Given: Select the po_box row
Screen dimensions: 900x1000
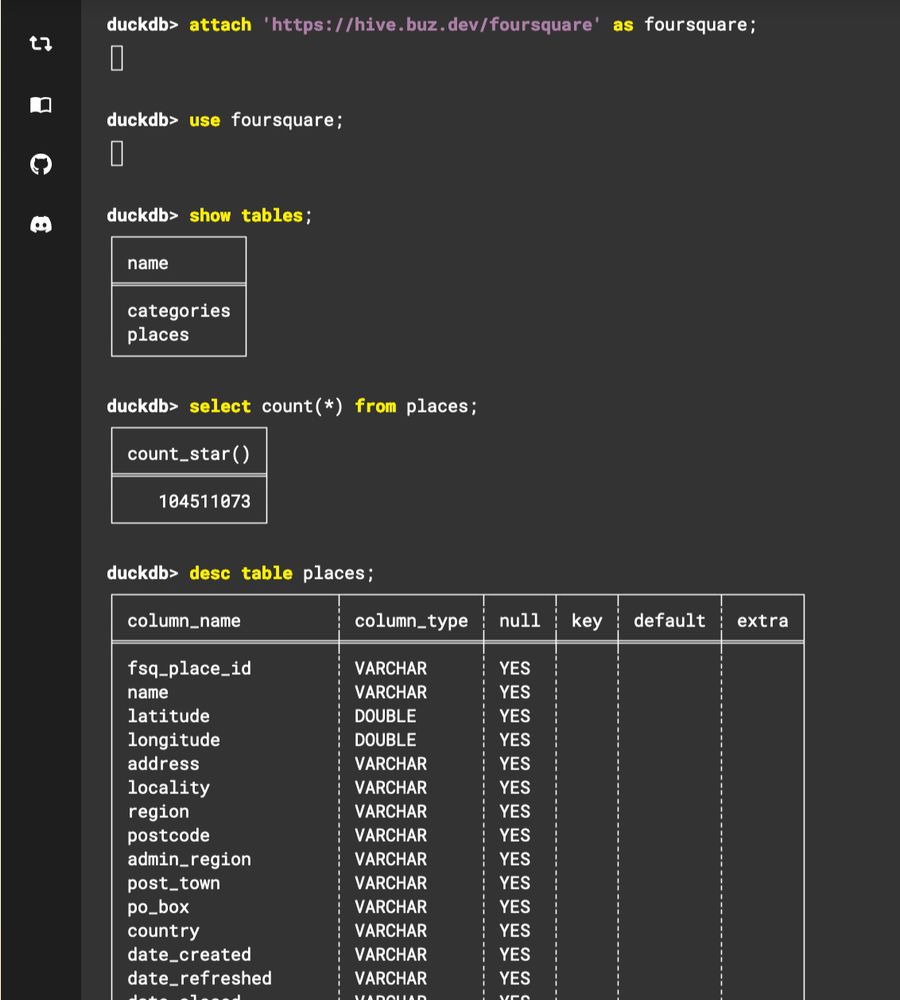Looking at the screenshot, I should tap(457, 907).
